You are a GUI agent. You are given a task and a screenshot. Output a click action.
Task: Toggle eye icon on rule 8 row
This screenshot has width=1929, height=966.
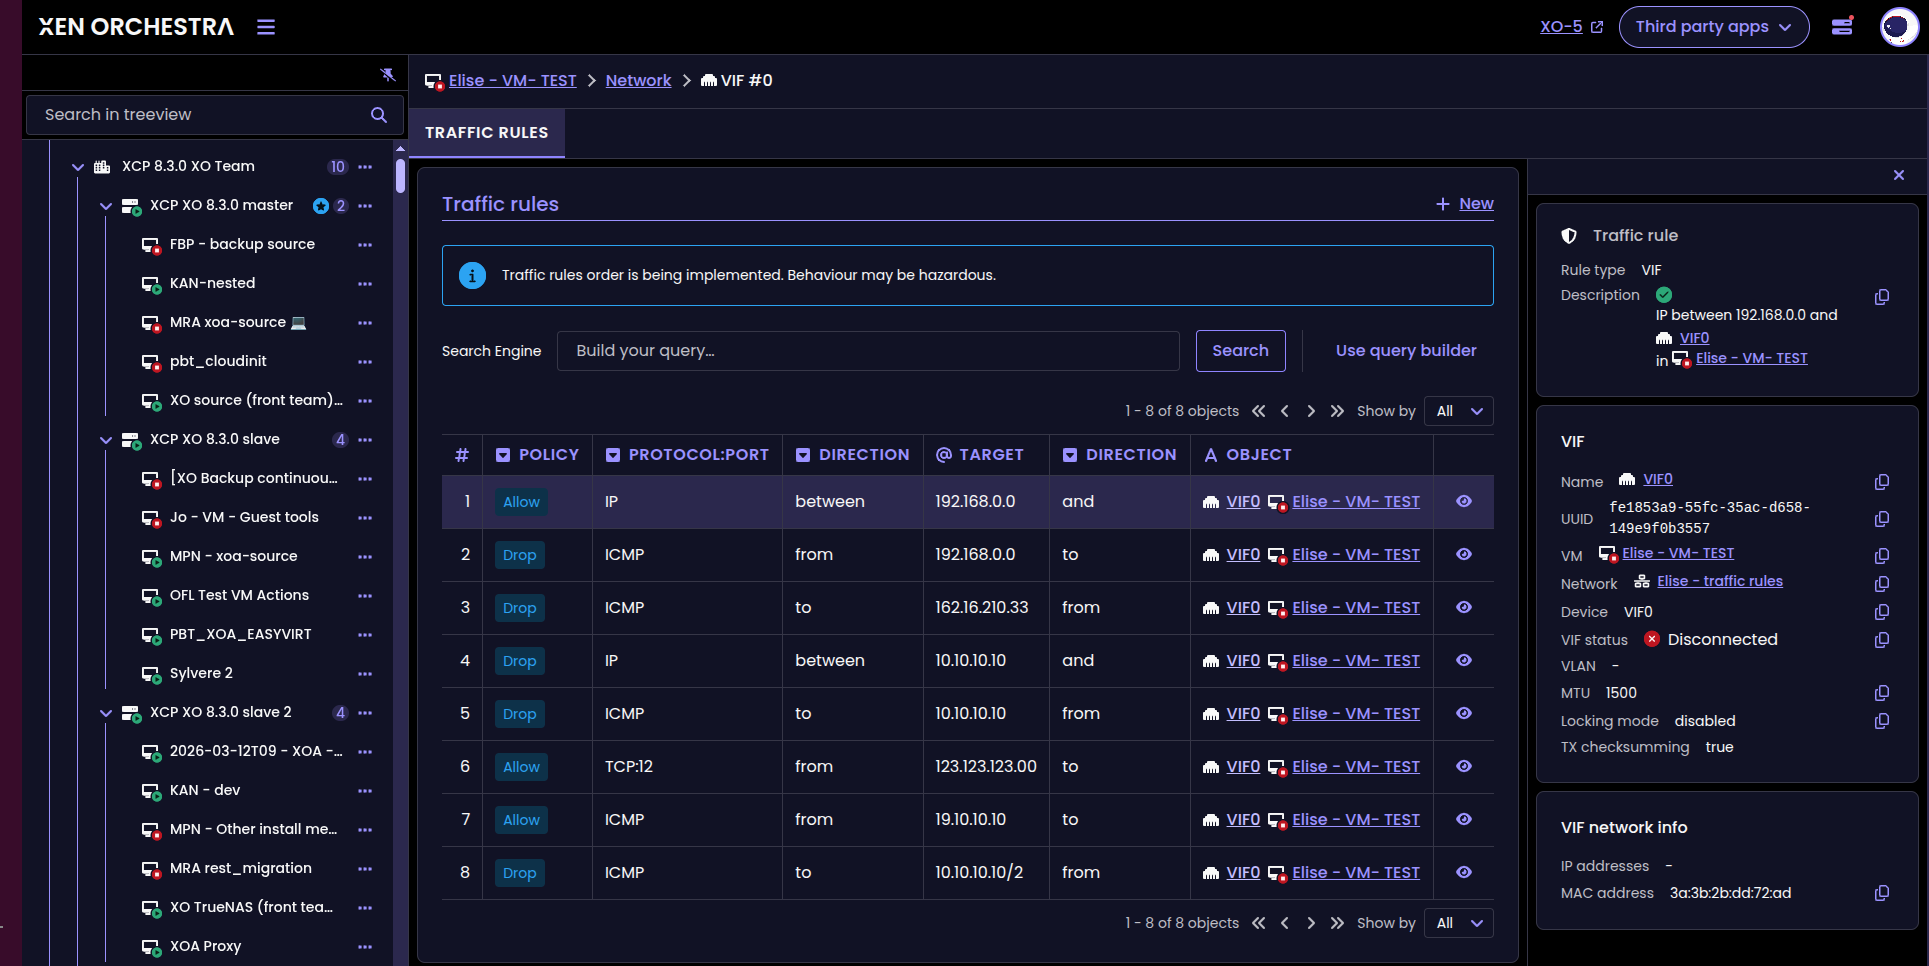tap(1464, 872)
